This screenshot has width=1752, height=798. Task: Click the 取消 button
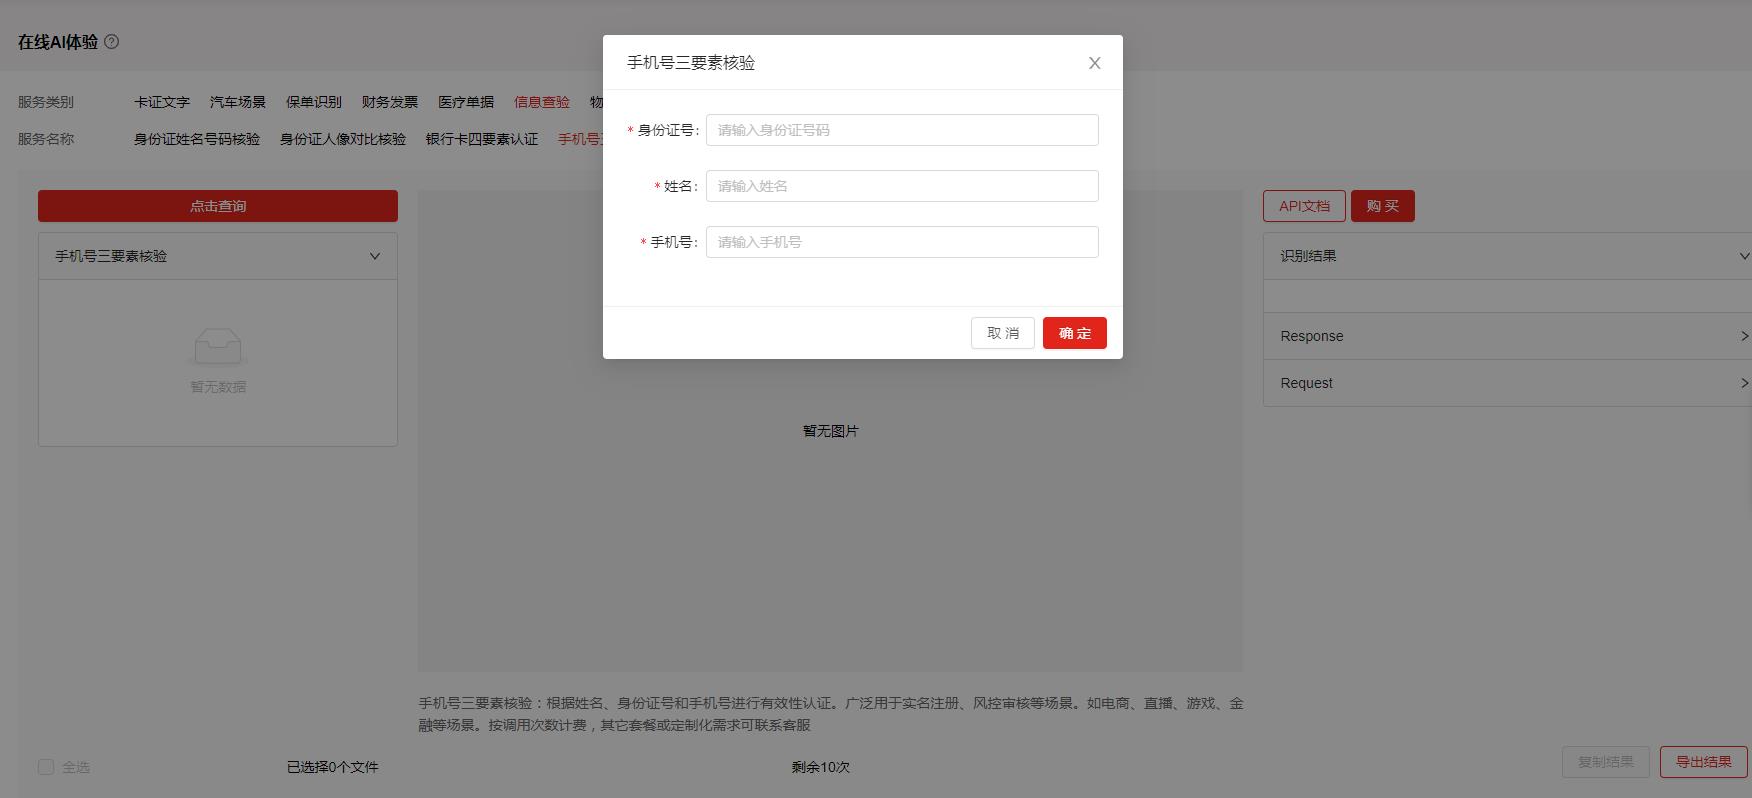point(1003,333)
